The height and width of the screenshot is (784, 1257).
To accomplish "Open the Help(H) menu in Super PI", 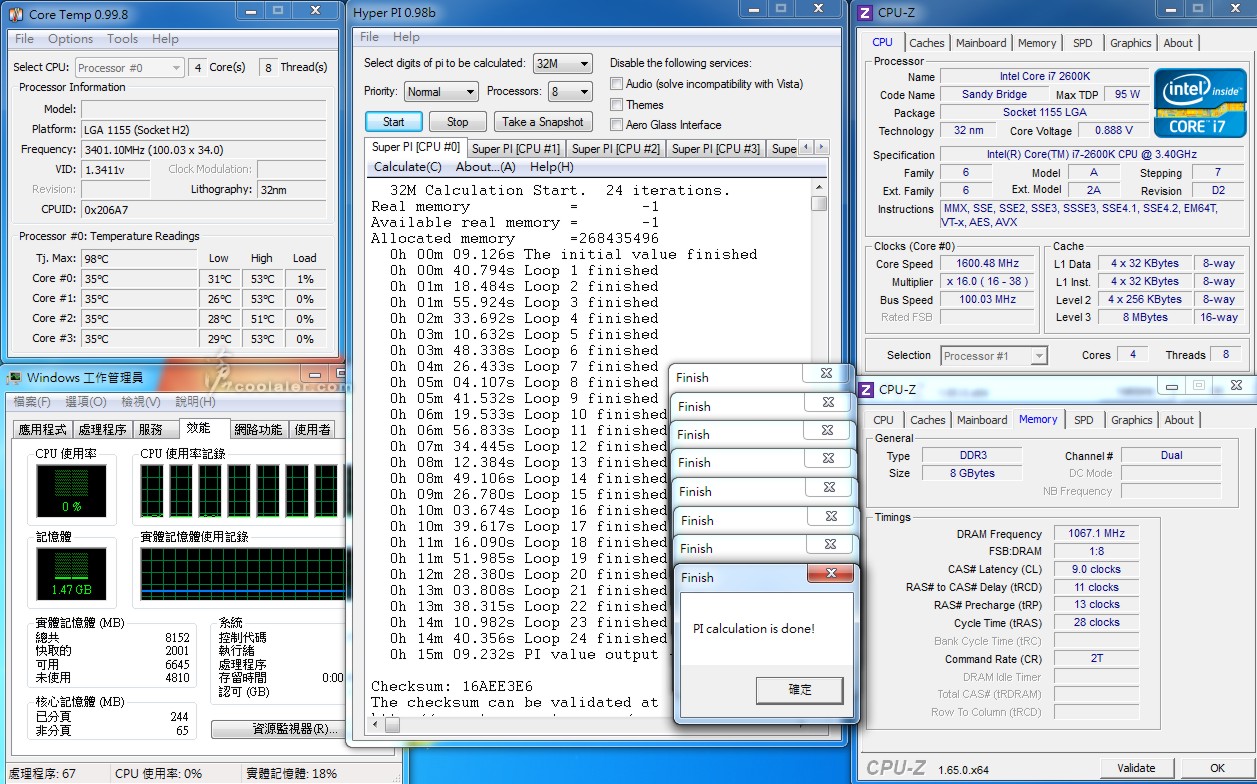I will coord(552,167).
